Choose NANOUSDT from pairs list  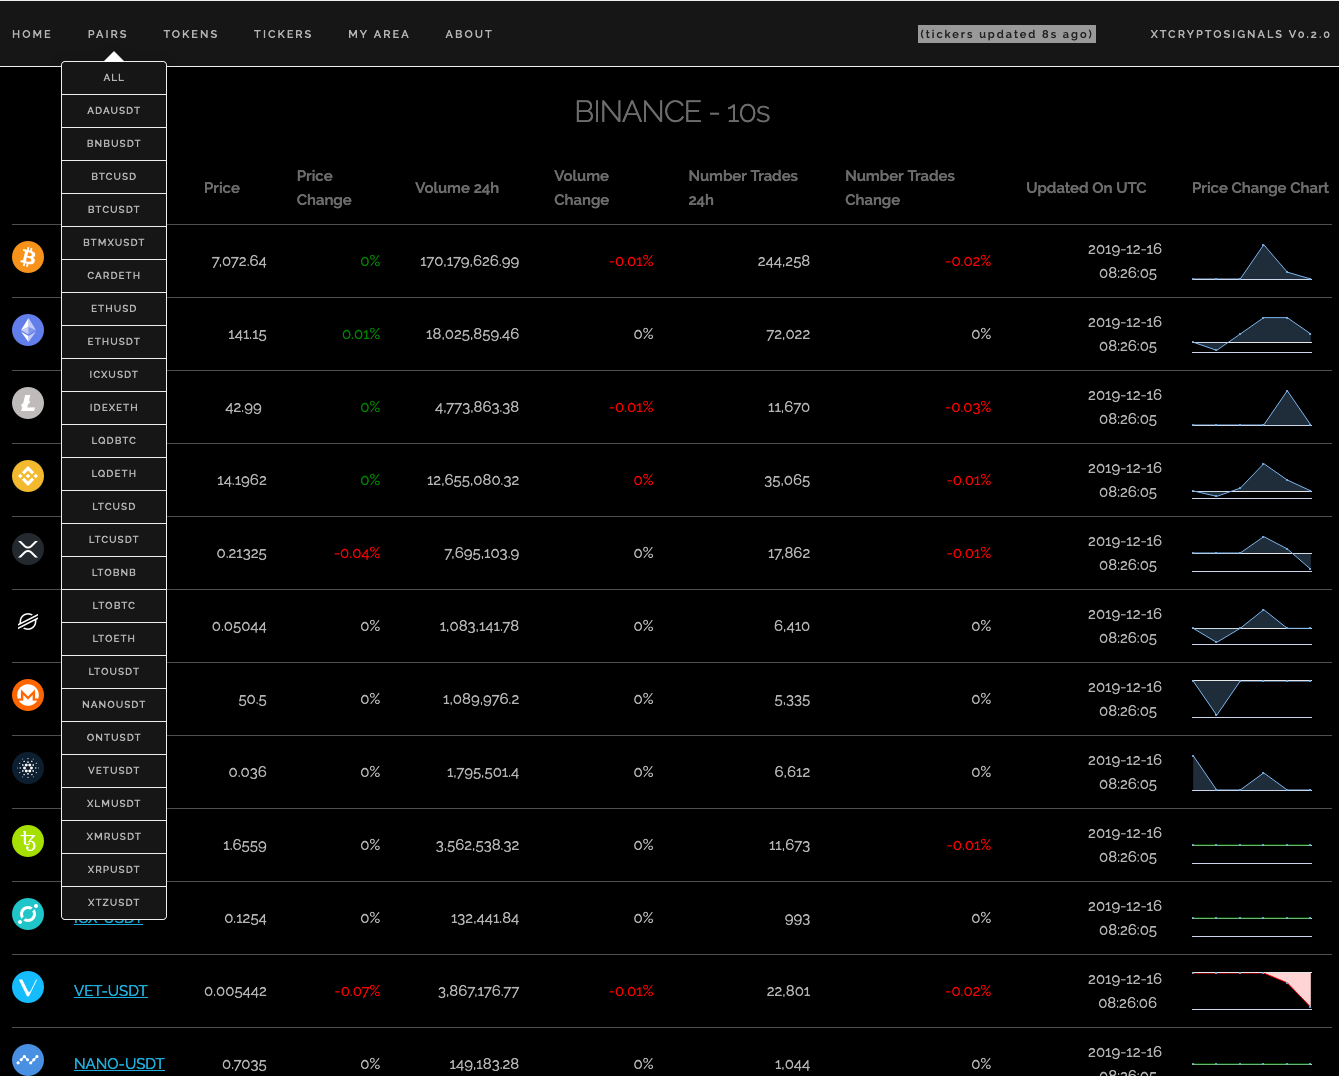tap(114, 705)
